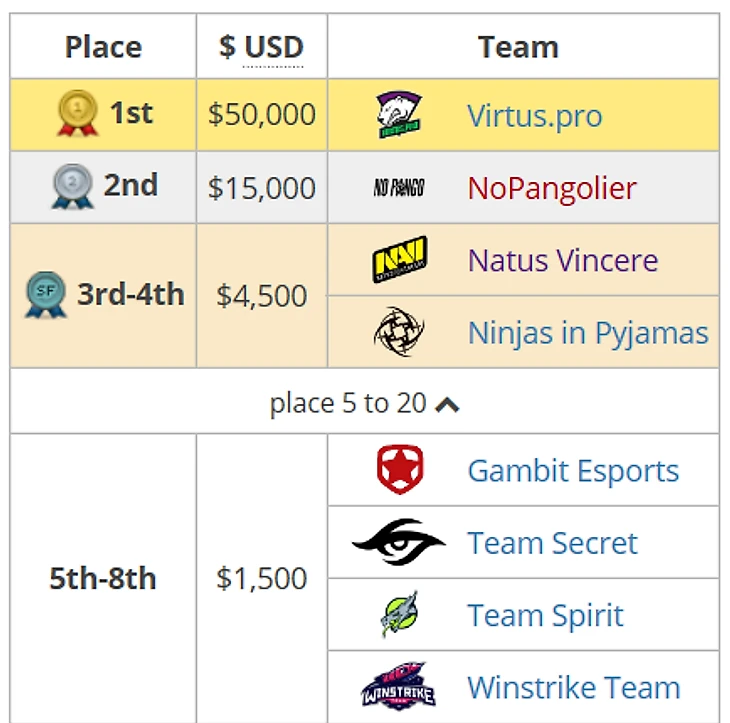The image size is (730, 723).
Task: Click the Team Spirit dragon logo
Action: (x=399, y=614)
